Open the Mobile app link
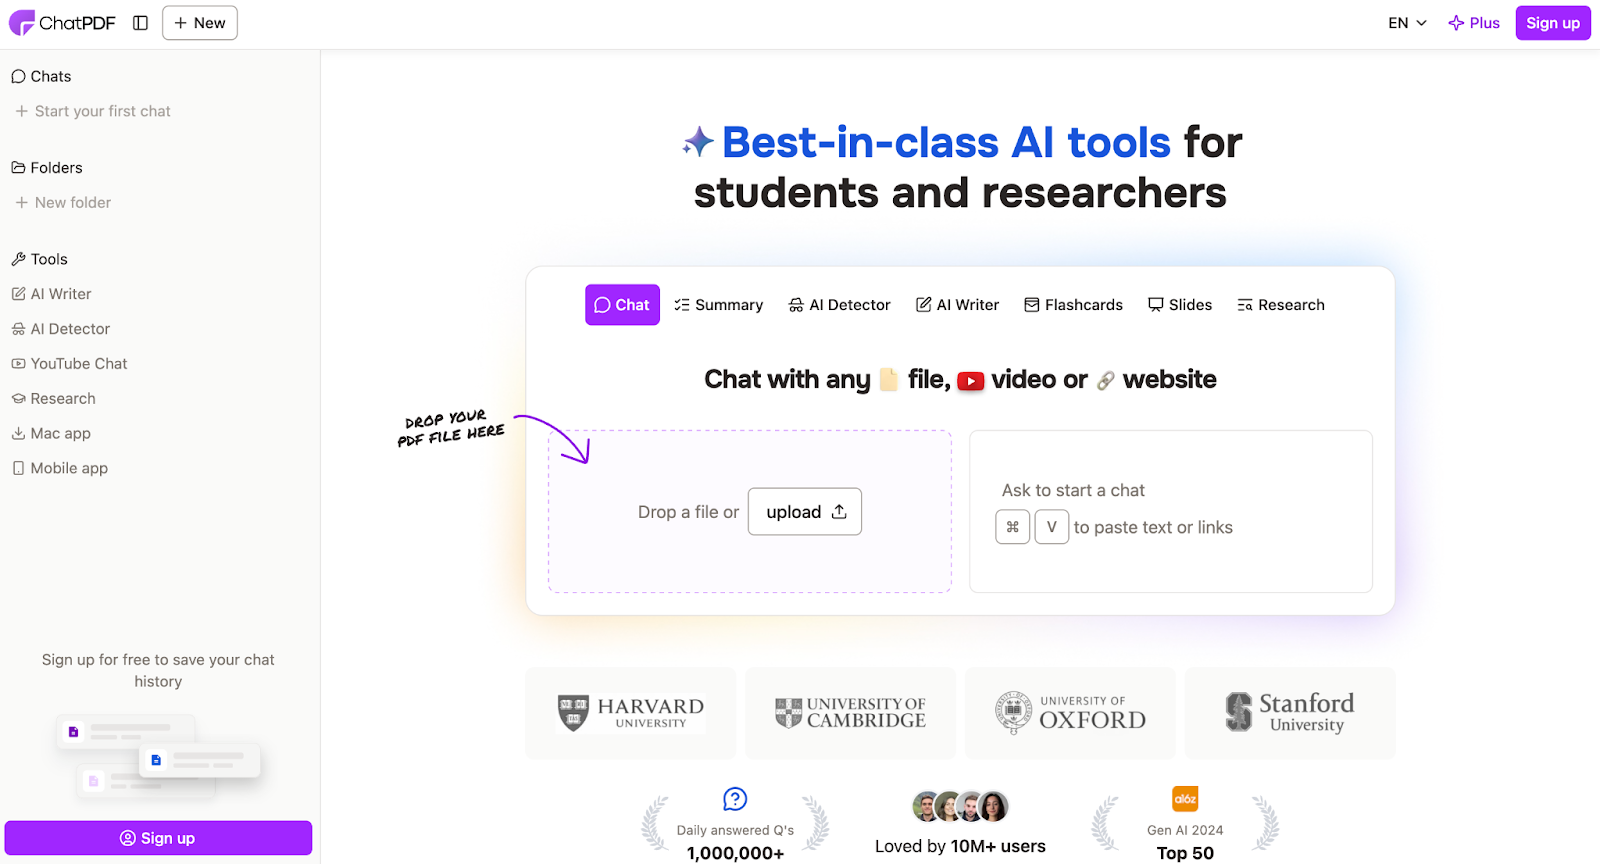 click(68, 468)
